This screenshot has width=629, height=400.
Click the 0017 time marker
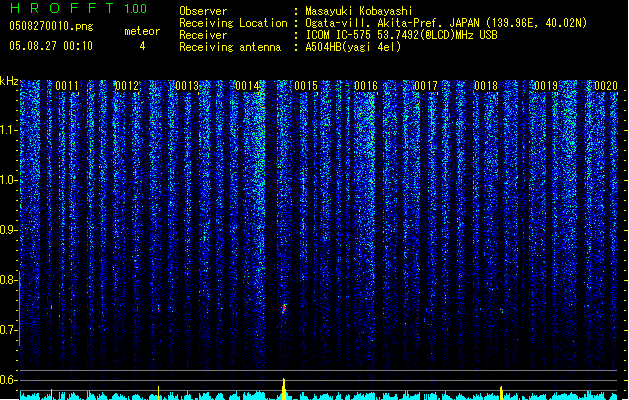click(x=426, y=86)
